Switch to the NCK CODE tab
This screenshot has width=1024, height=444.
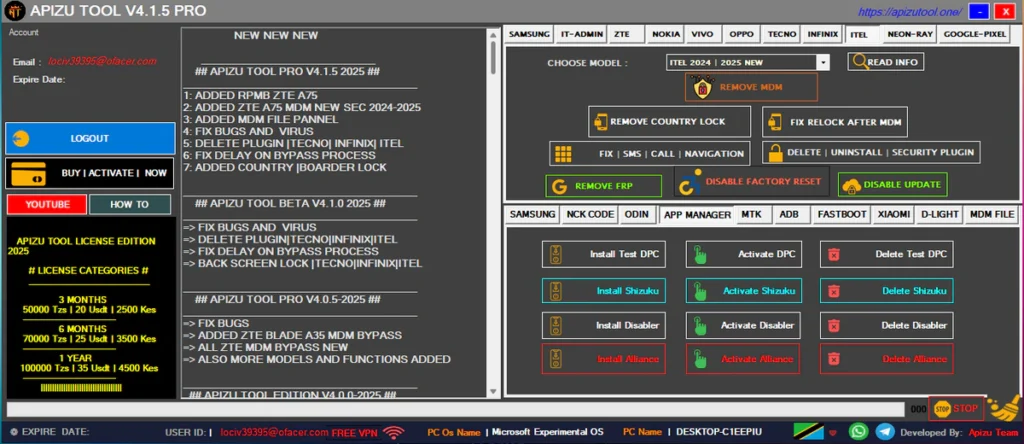click(x=590, y=214)
